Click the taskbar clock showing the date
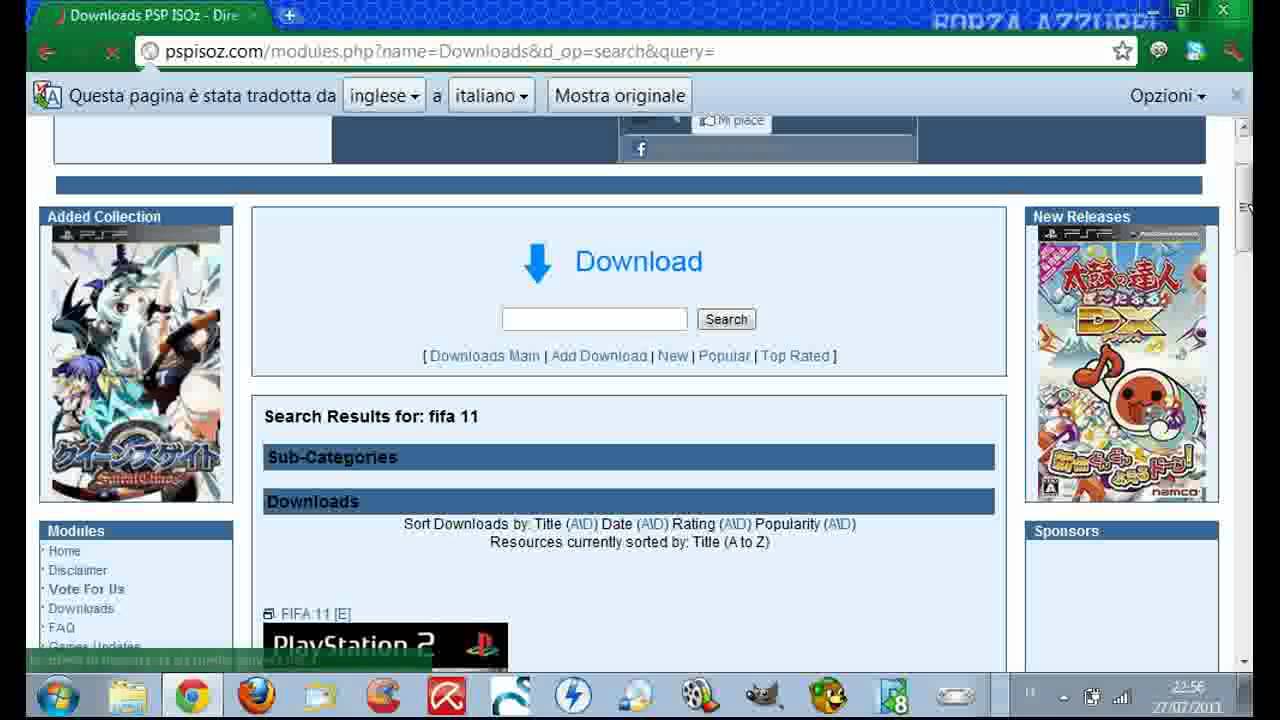Screen dimensions: 1280x720 tap(1188, 697)
